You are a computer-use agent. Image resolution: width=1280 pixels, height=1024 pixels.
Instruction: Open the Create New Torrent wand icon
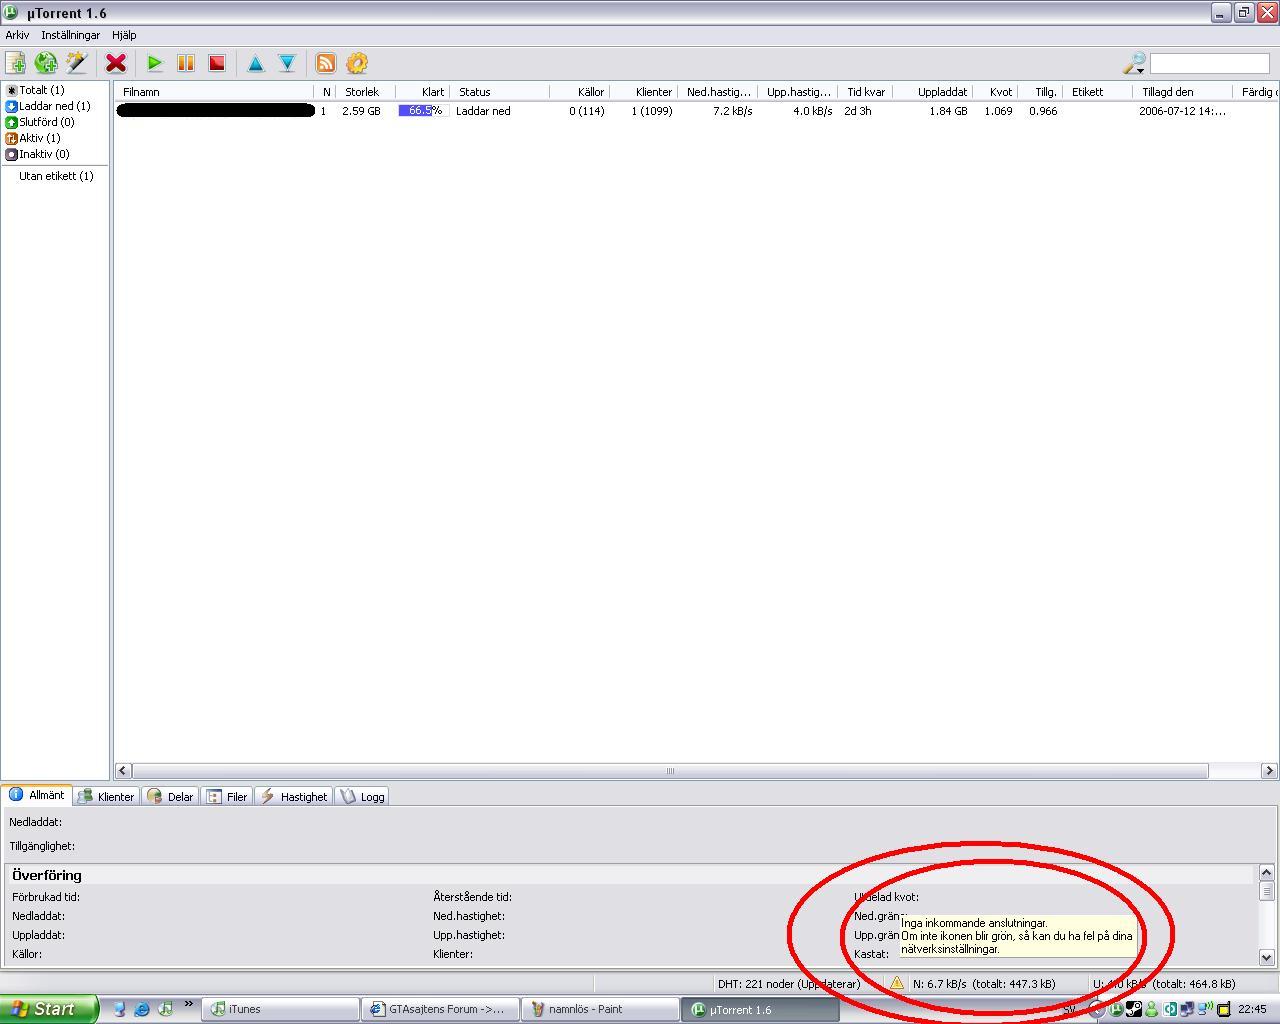tap(76, 63)
